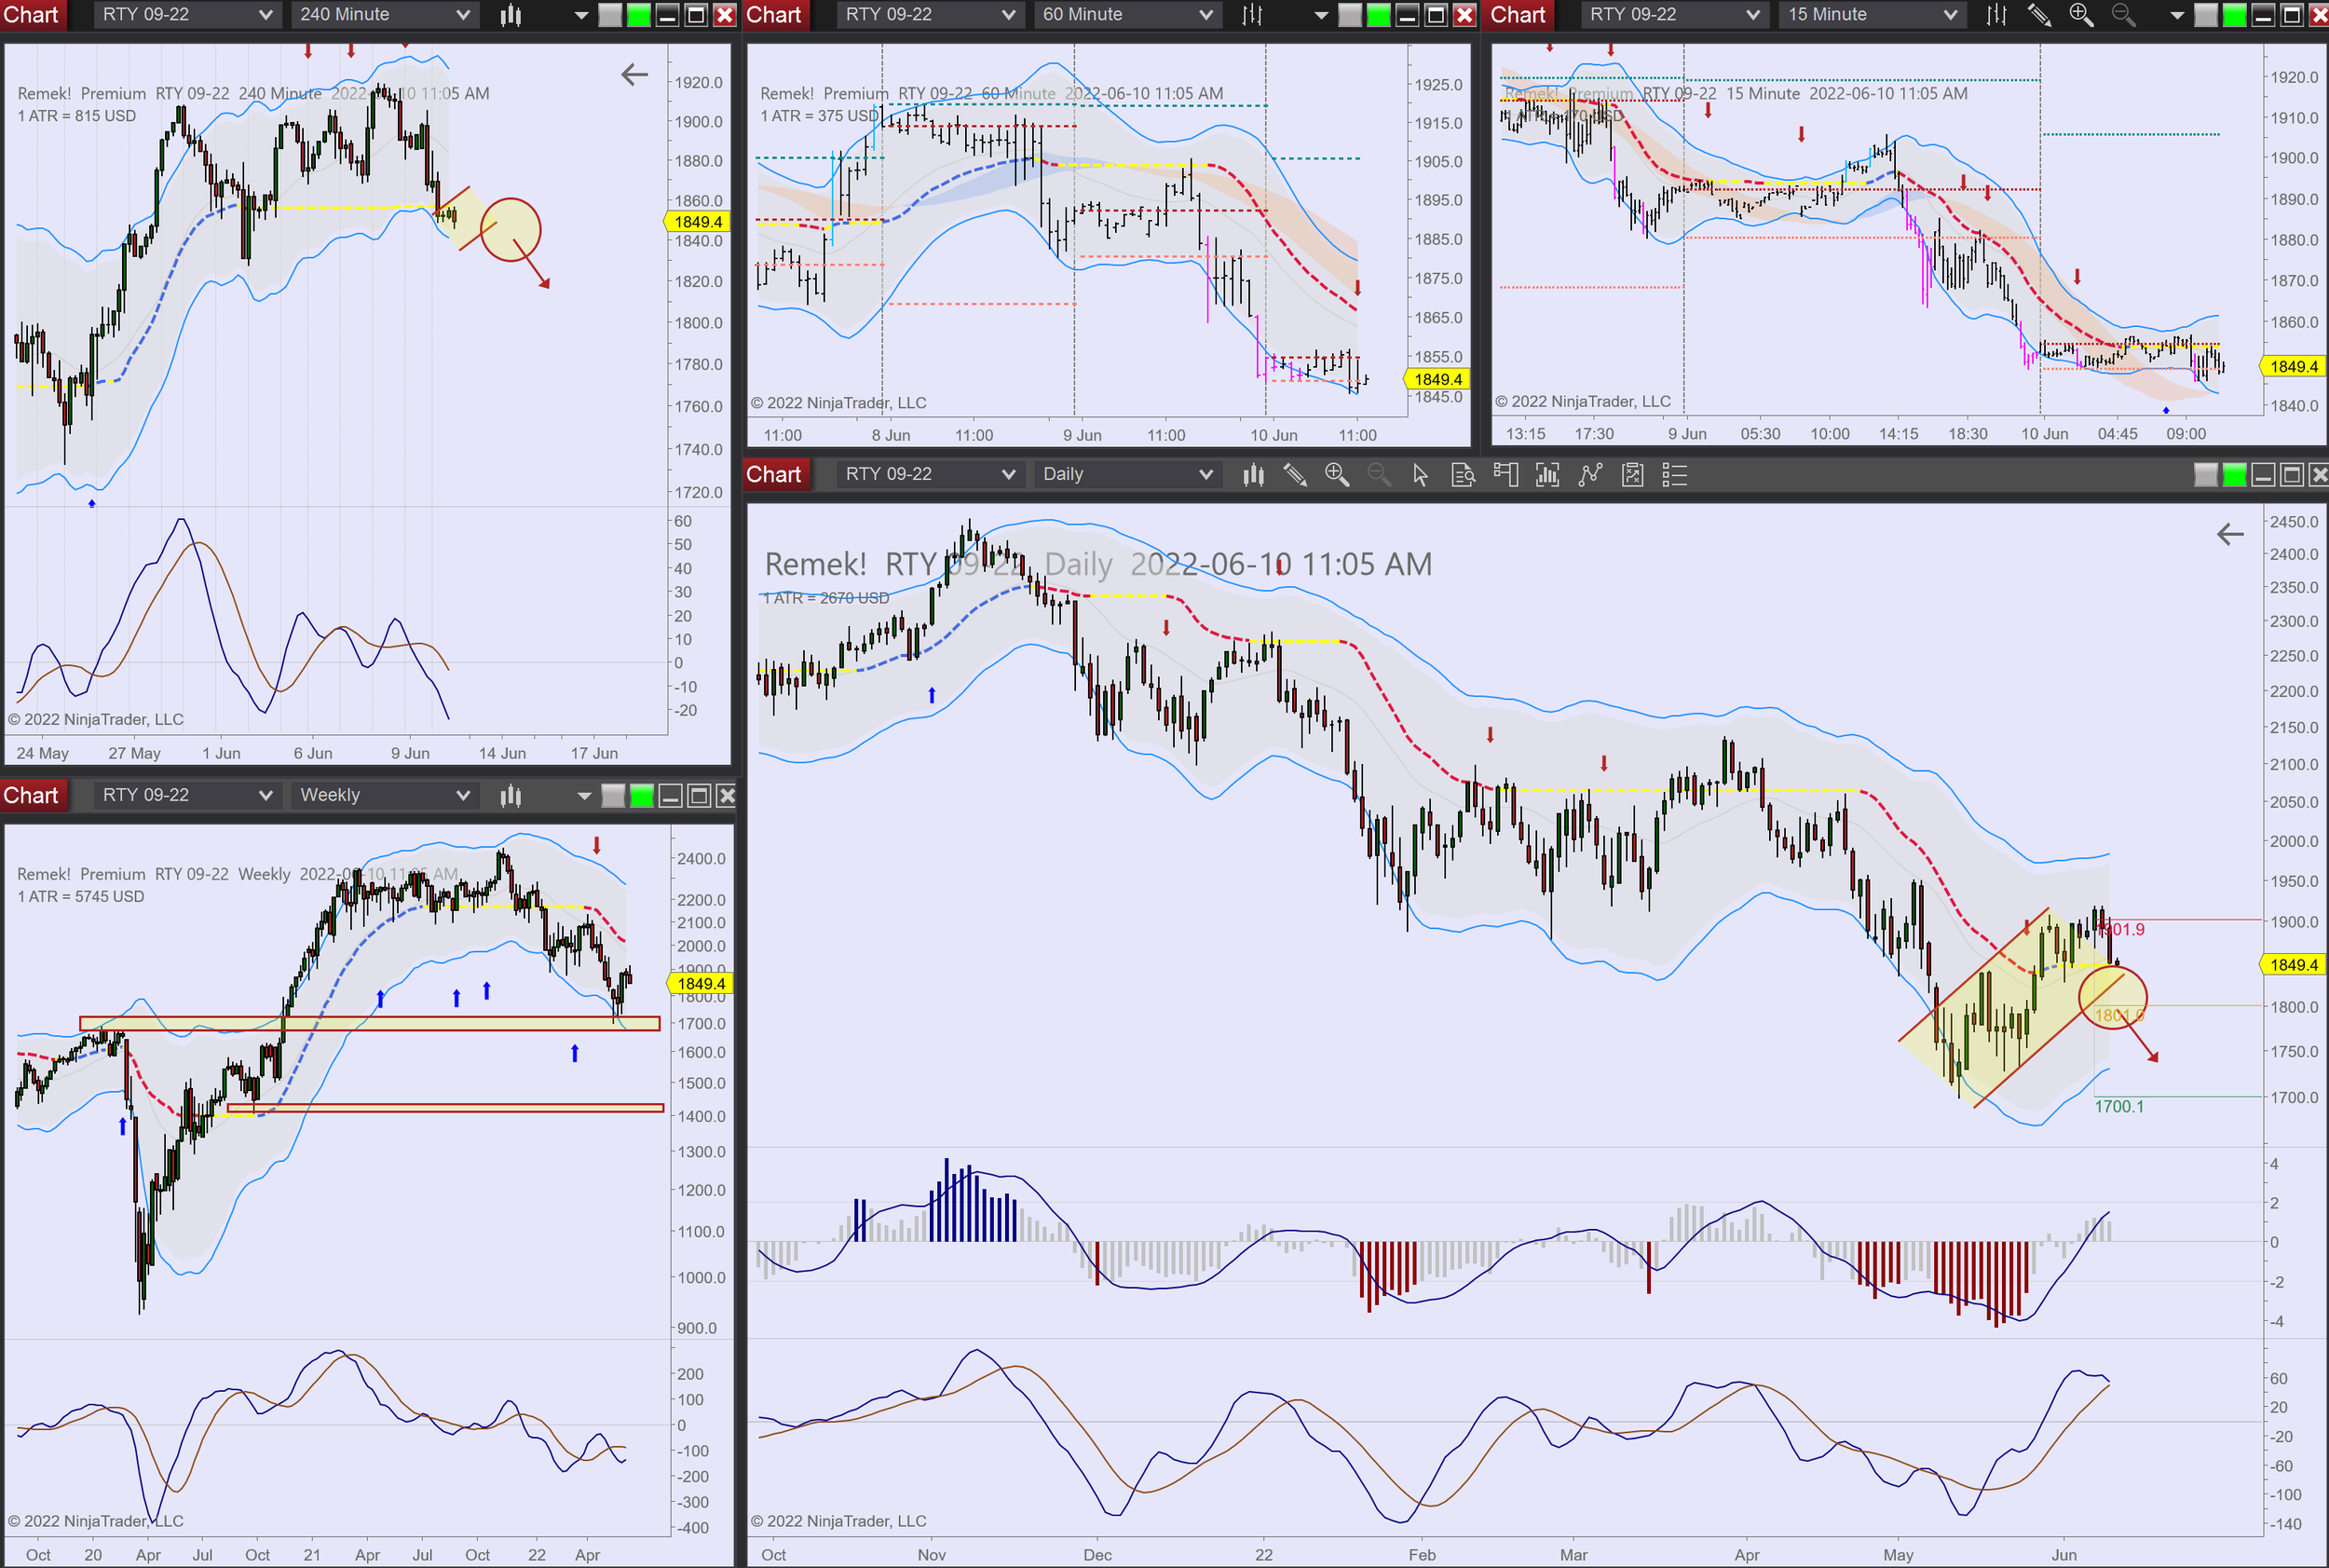This screenshot has width=2329, height=1568.
Task: Click 1849.4 price marker on Daily axis
Action: [x=2293, y=965]
